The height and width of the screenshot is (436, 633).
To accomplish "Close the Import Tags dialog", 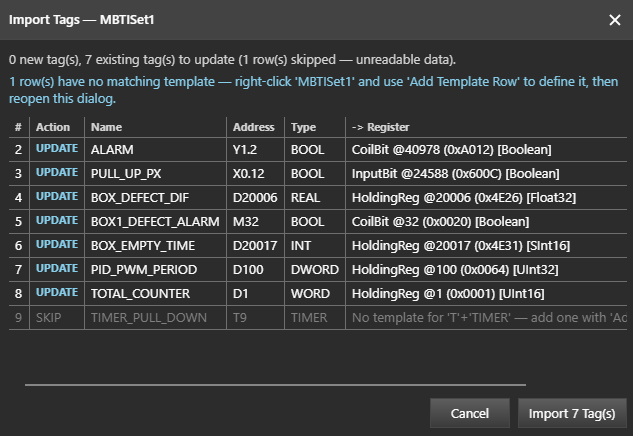I will pyautogui.click(x=614, y=20).
